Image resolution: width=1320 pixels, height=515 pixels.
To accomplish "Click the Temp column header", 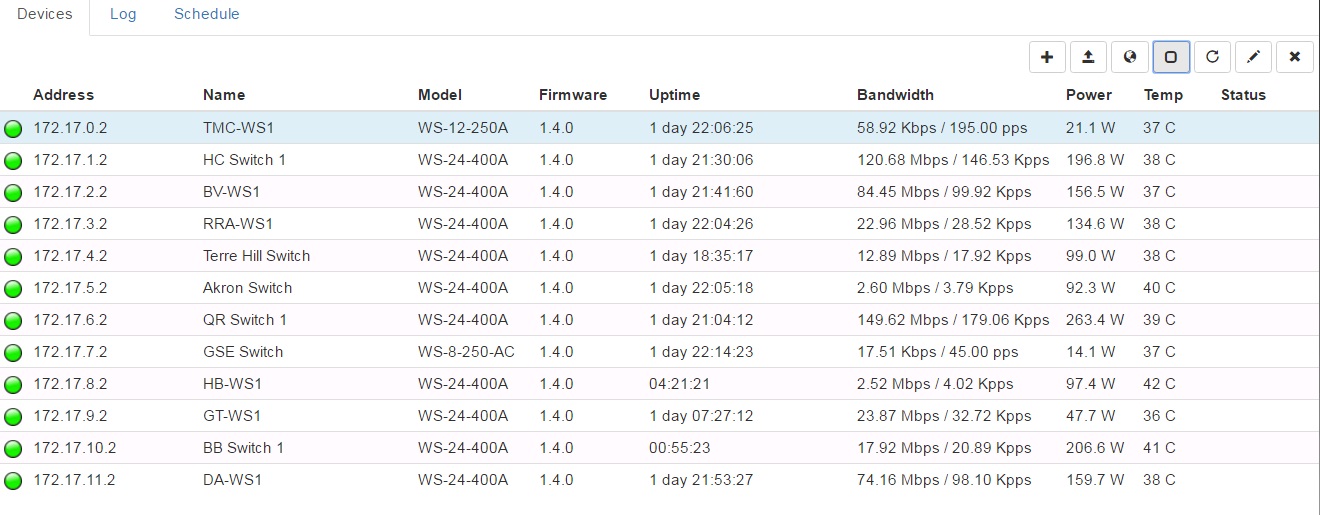I will [x=1163, y=95].
